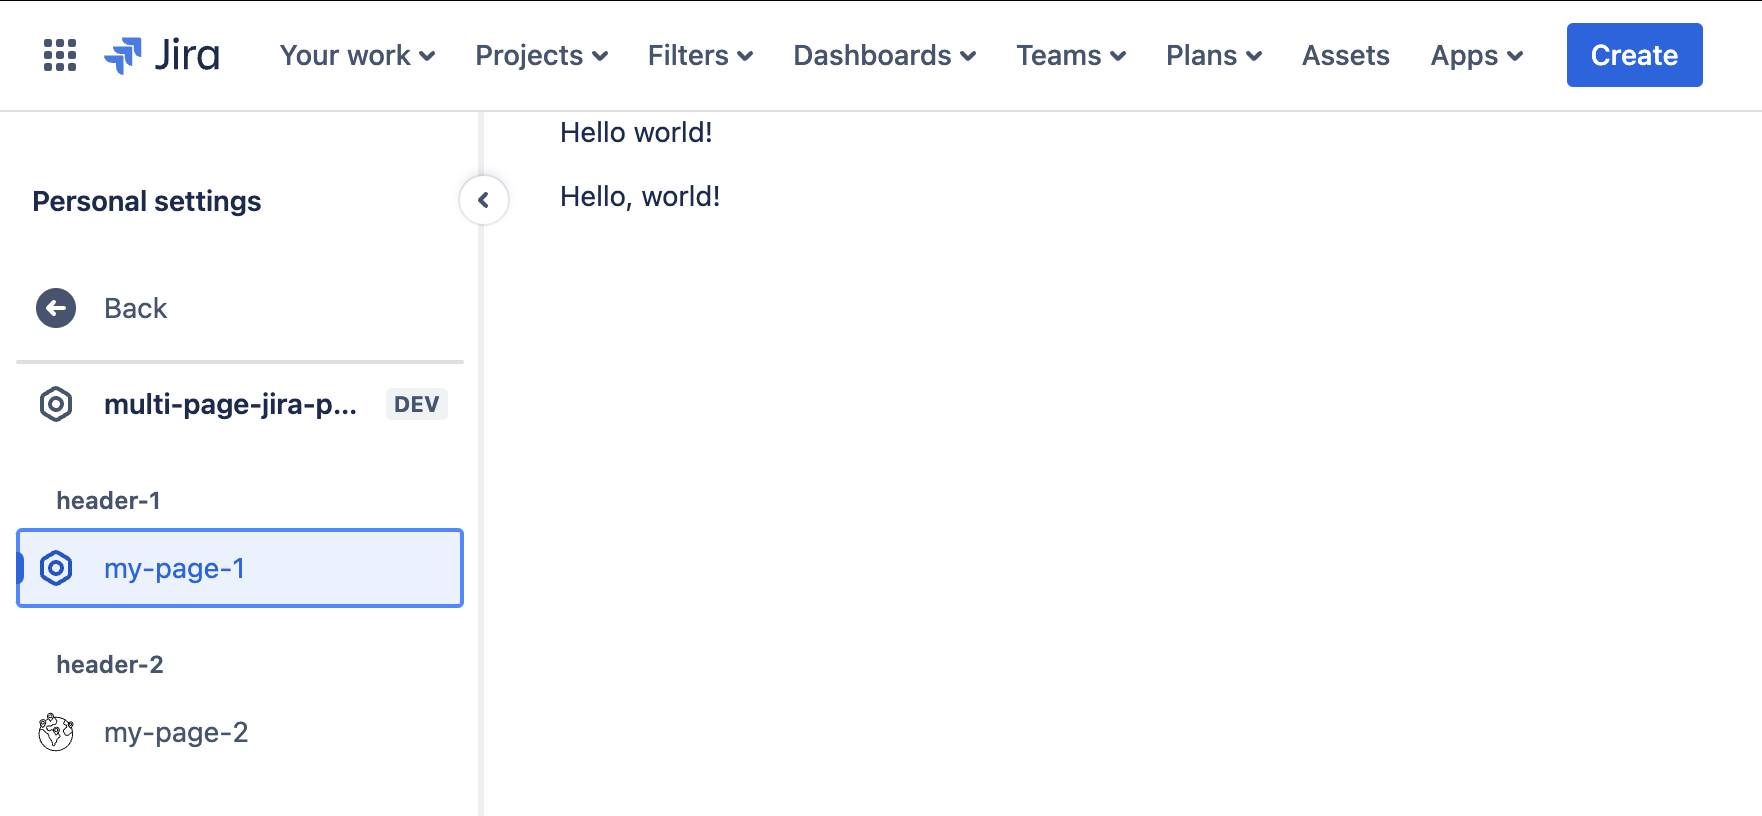Open the Projects dropdown menu
1762x816 pixels.
click(541, 55)
